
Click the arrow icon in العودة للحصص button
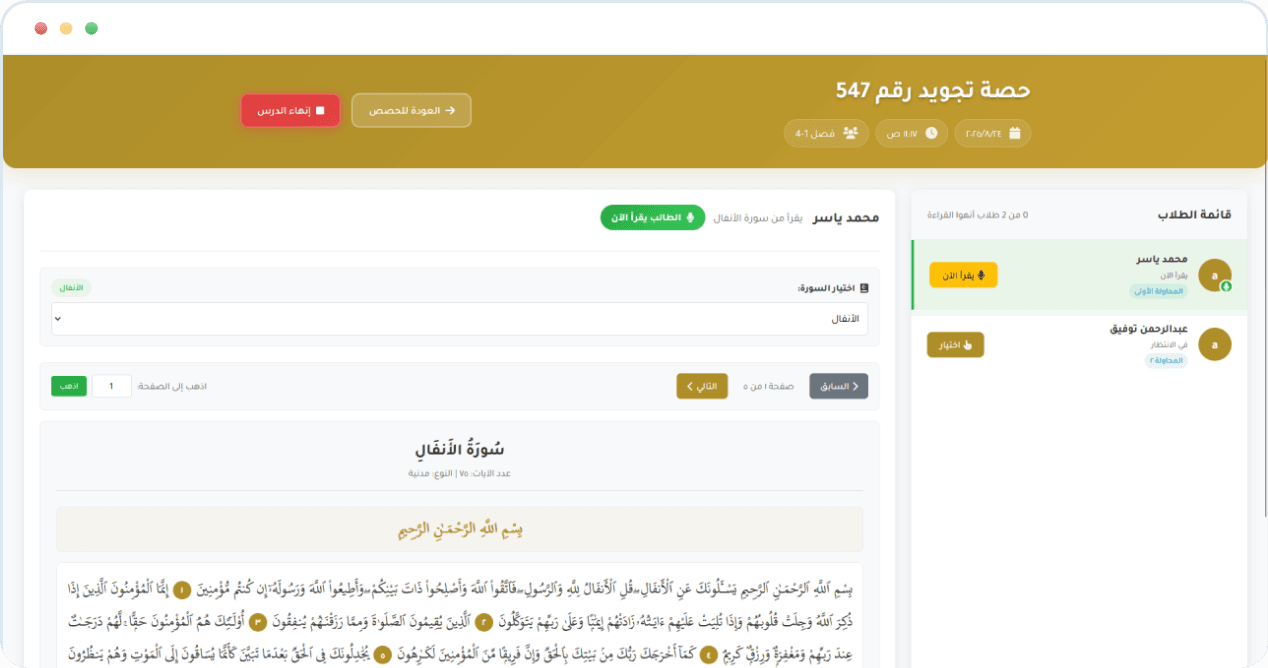(450, 110)
